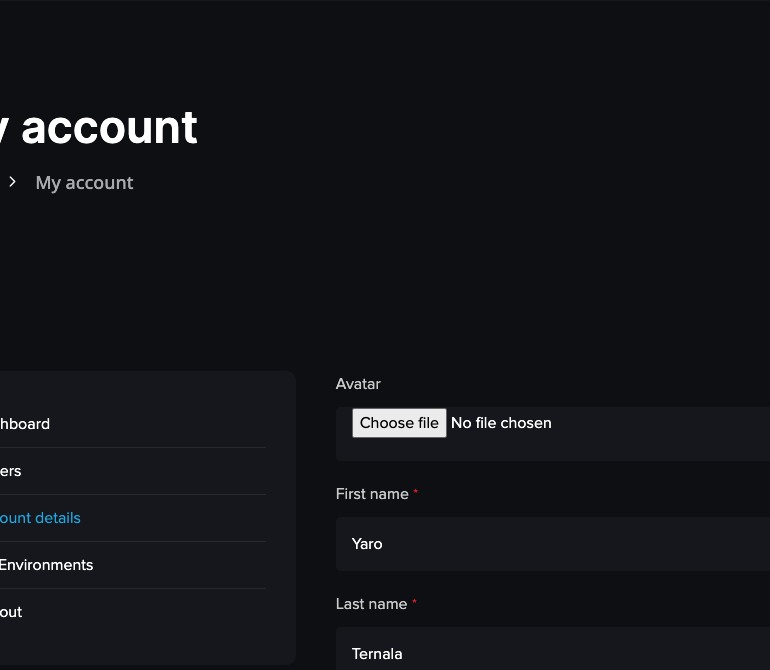Image resolution: width=770 pixels, height=670 pixels.
Task: Click the First name label
Action: click(372, 494)
